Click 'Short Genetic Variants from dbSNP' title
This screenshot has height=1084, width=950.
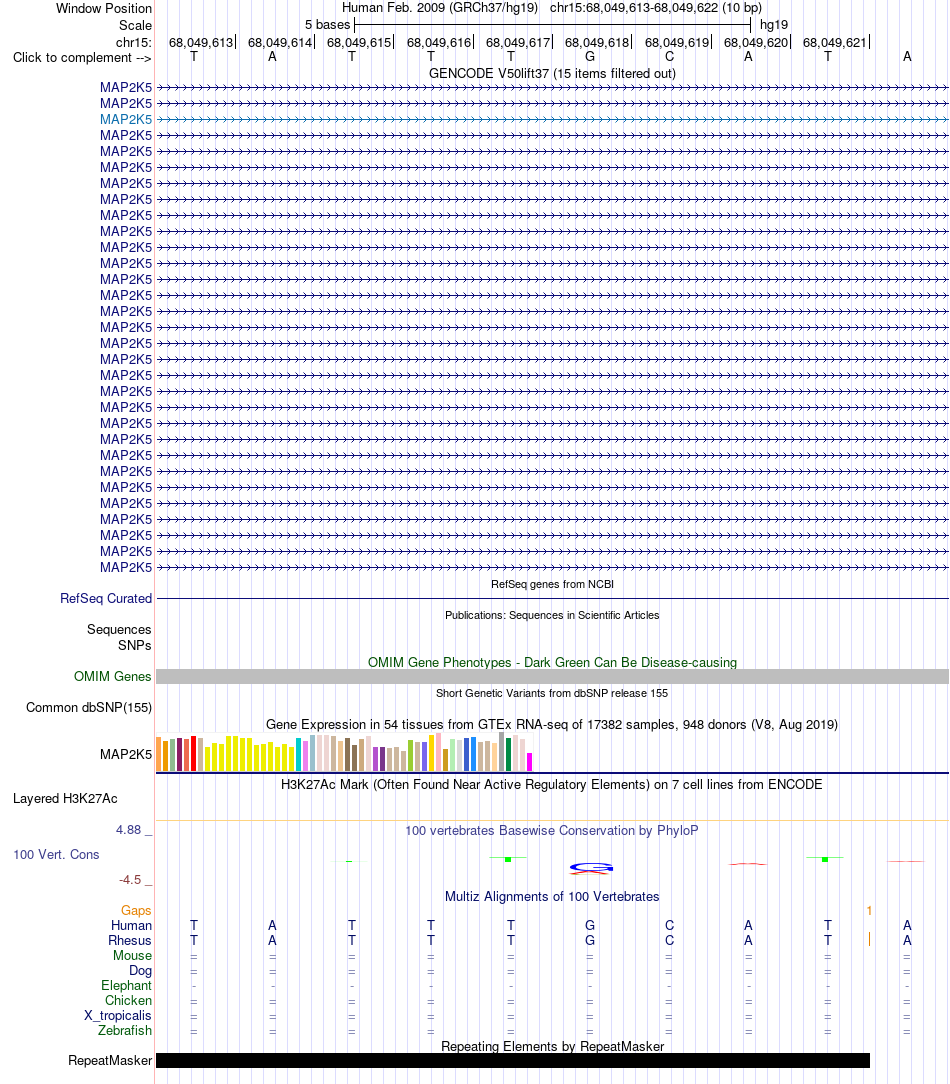552,693
